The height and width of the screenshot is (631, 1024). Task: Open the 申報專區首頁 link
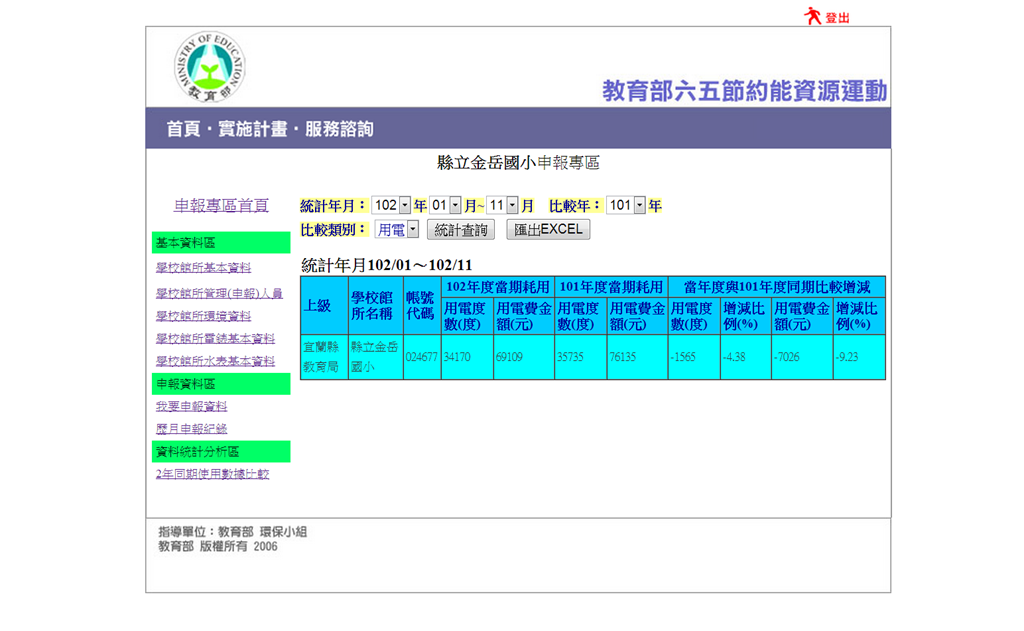[x=221, y=206]
